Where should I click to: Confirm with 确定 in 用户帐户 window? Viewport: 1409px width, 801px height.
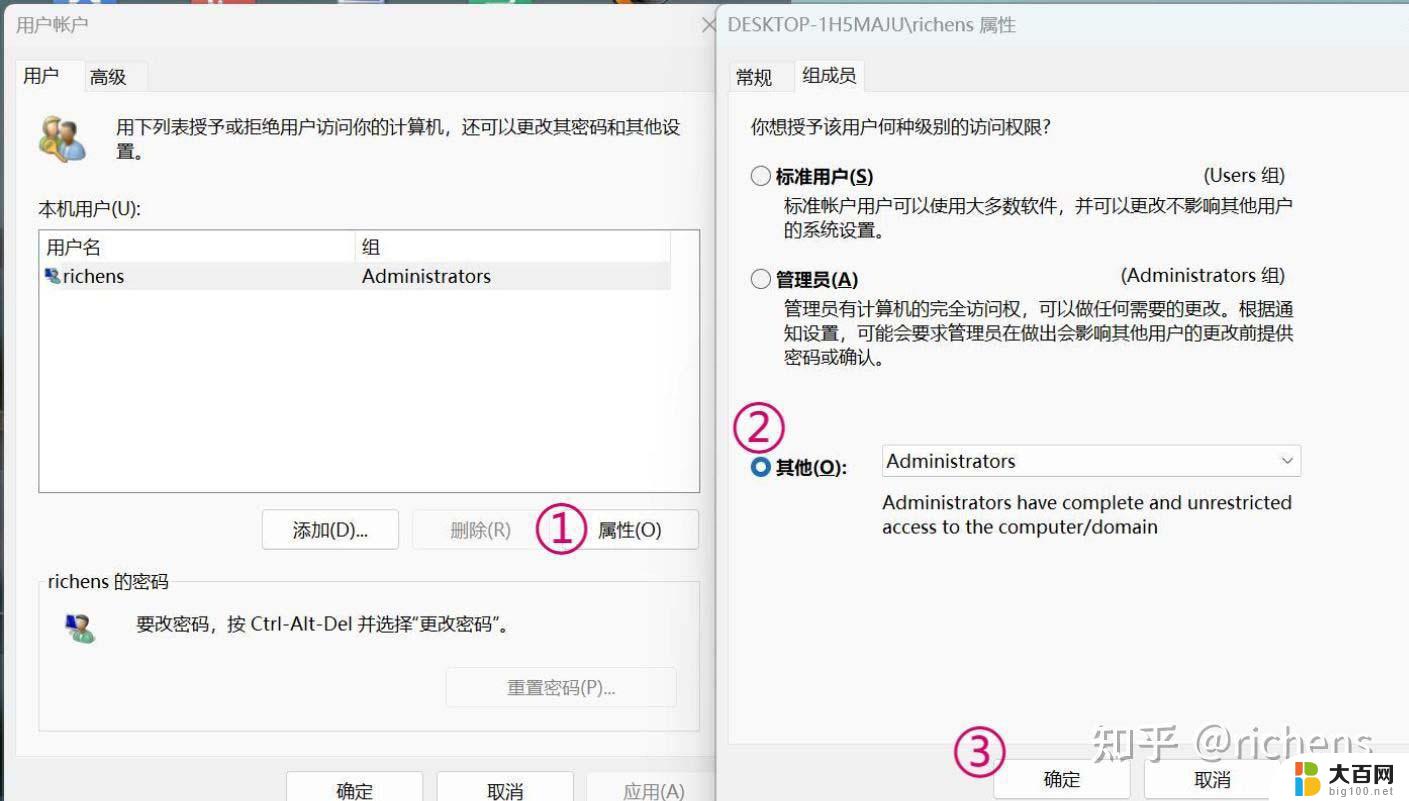[x=355, y=789]
